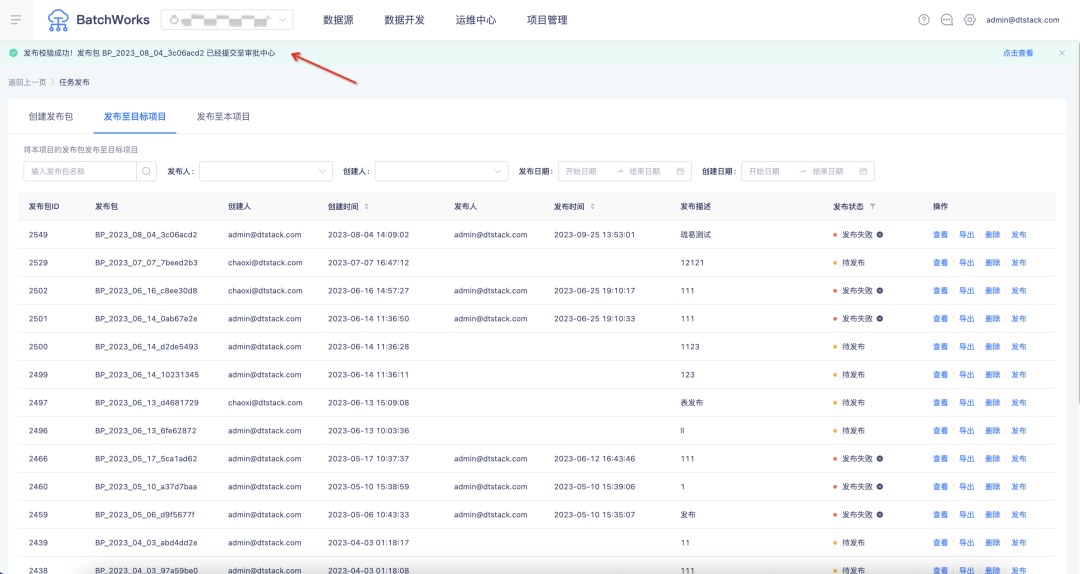Click the search magnifier icon
1080x574 pixels.
click(x=147, y=171)
